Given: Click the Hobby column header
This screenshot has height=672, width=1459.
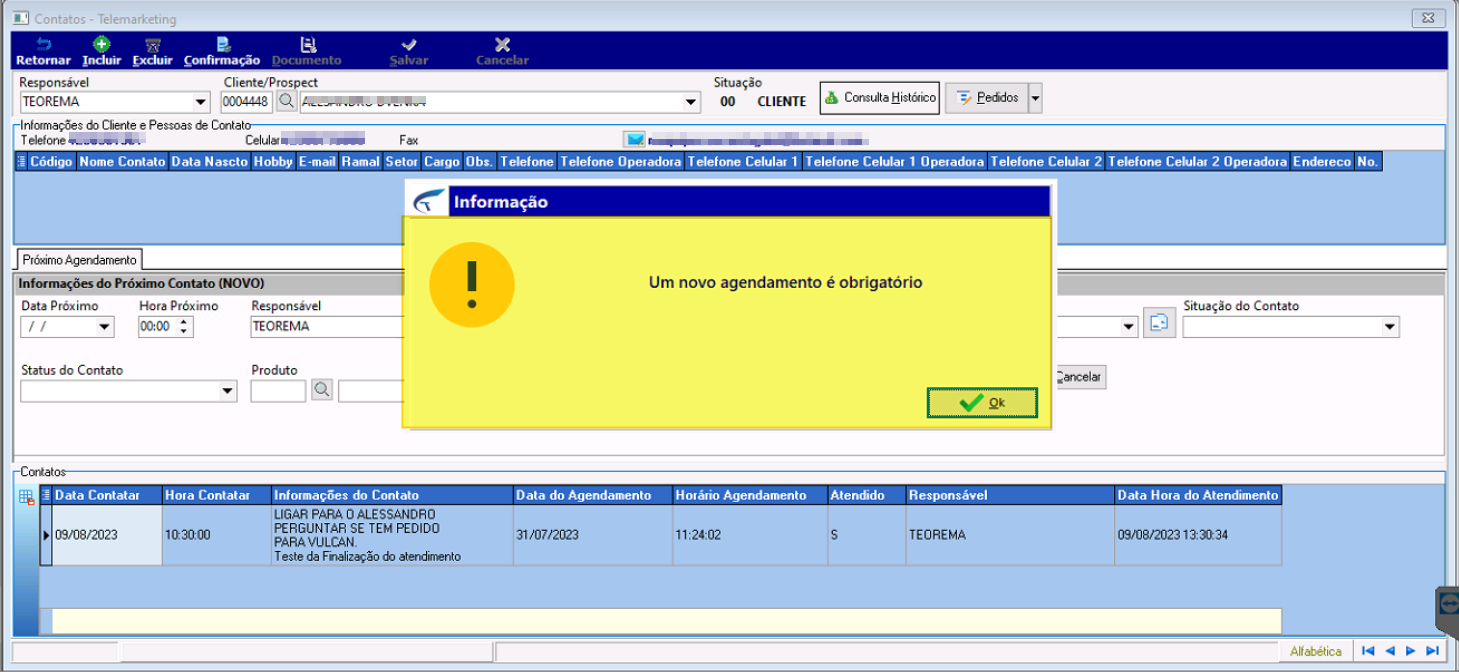Looking at the screenshot, I should click(273, 161).
